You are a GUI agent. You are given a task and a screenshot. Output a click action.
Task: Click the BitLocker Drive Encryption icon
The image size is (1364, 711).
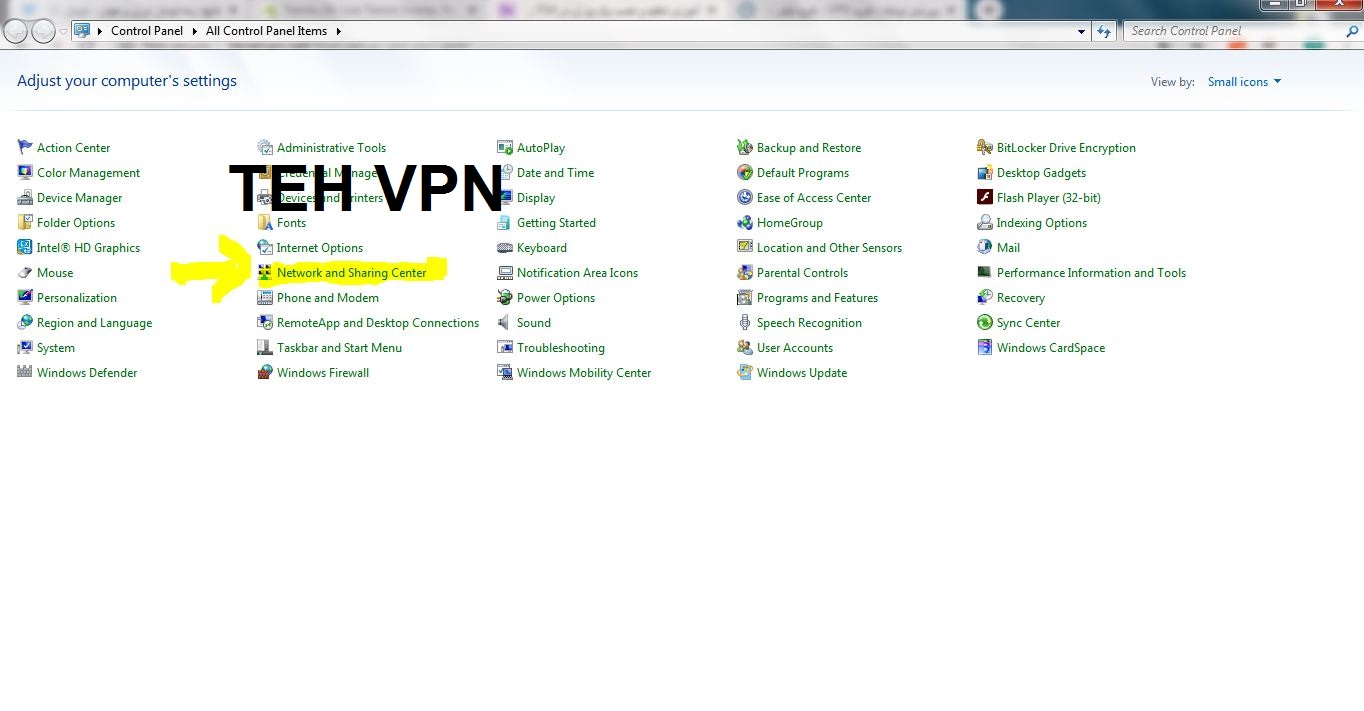pos(985,147)
